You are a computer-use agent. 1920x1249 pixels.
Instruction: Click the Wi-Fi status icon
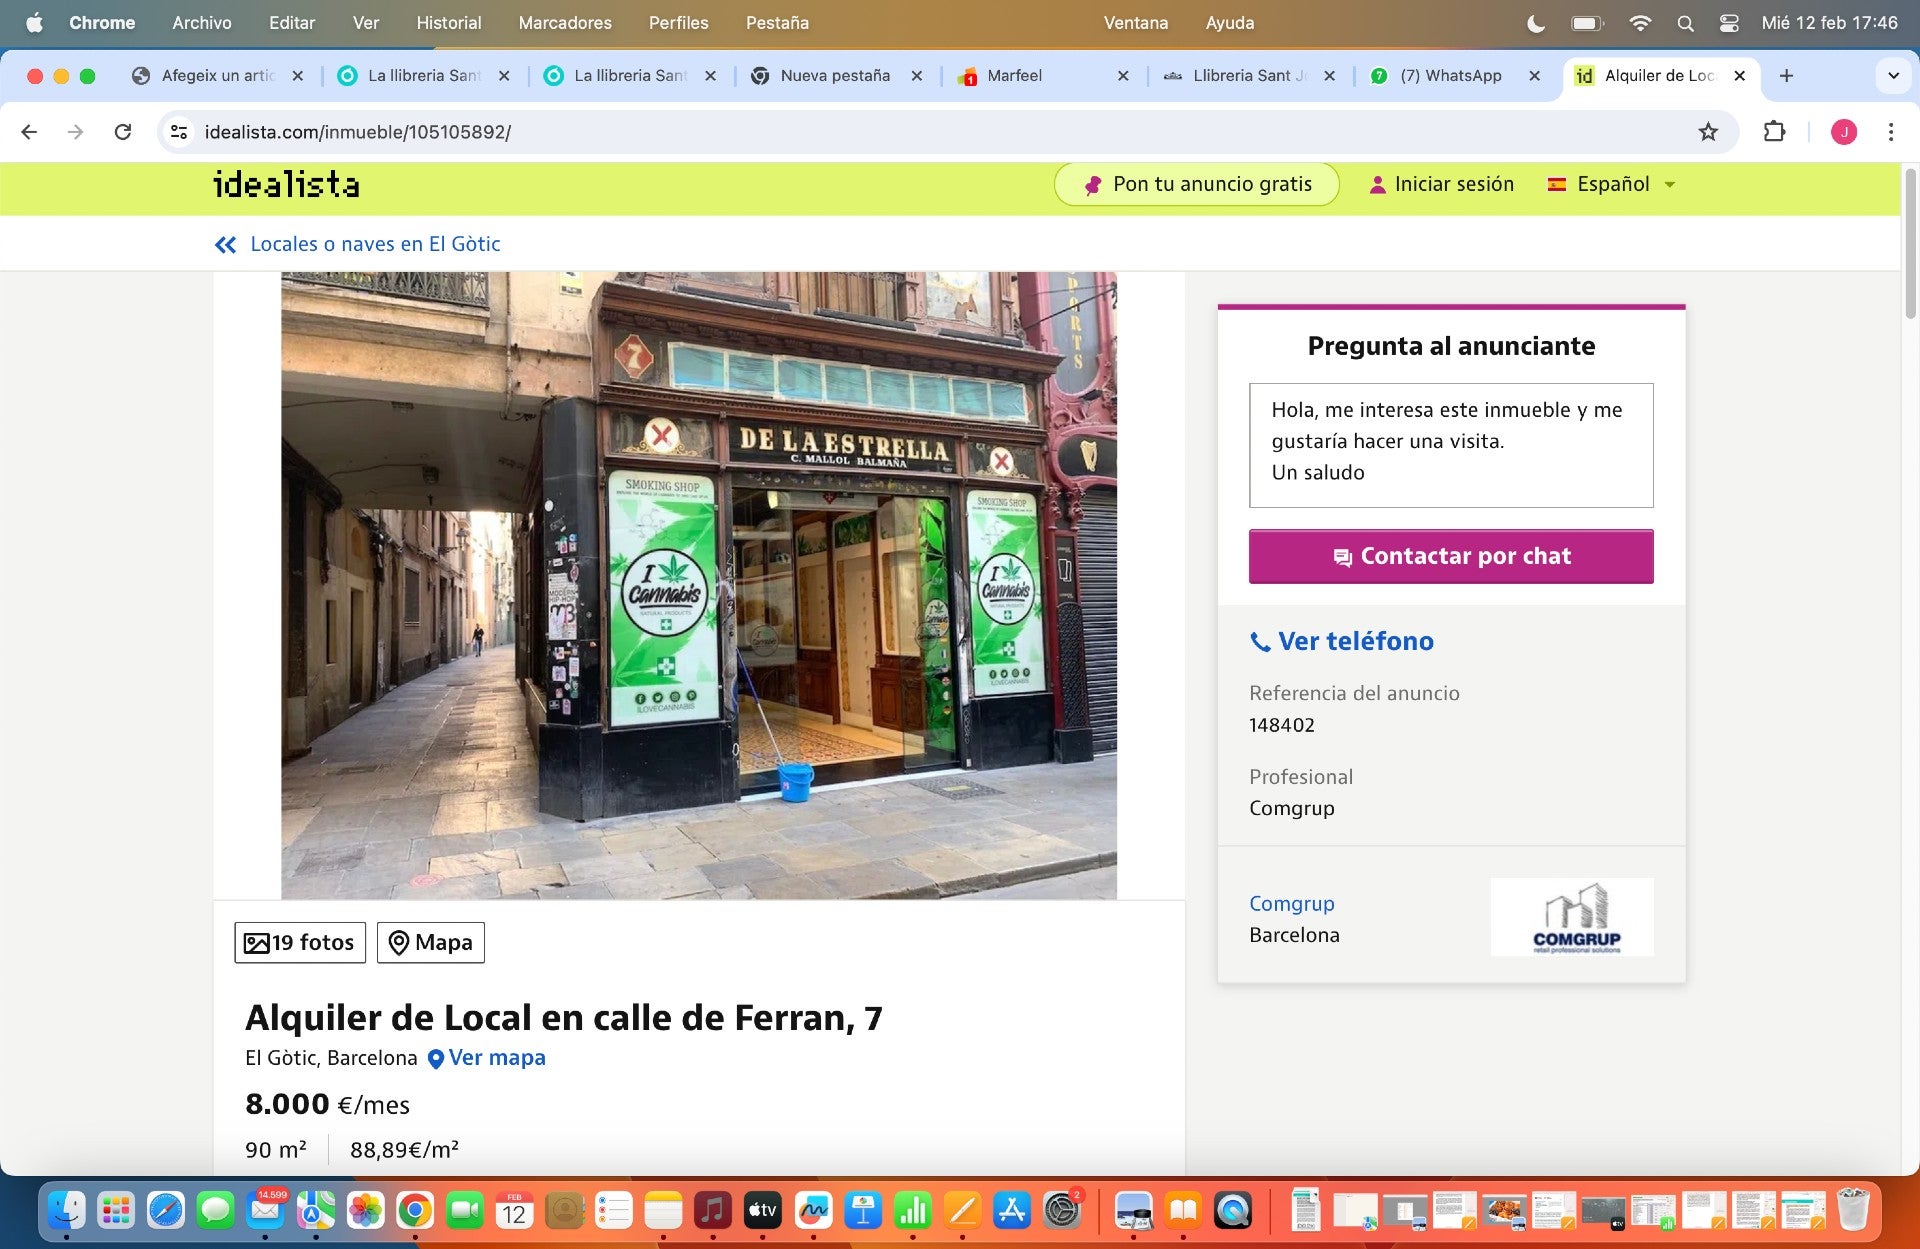[x=1639, y=23]
